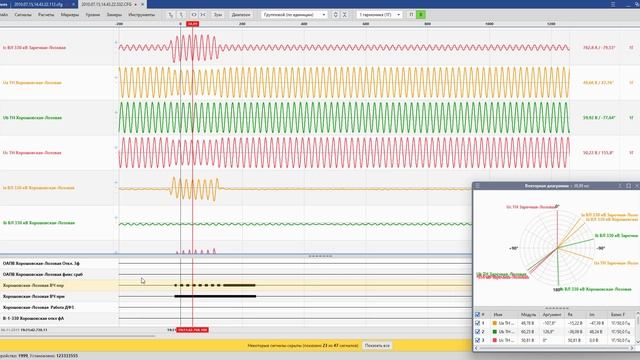Viewport: 640px width, 360px height.
Task: Select Хорошовская-Лозовая ВЧ прм signal row
Action: [33, 296]
